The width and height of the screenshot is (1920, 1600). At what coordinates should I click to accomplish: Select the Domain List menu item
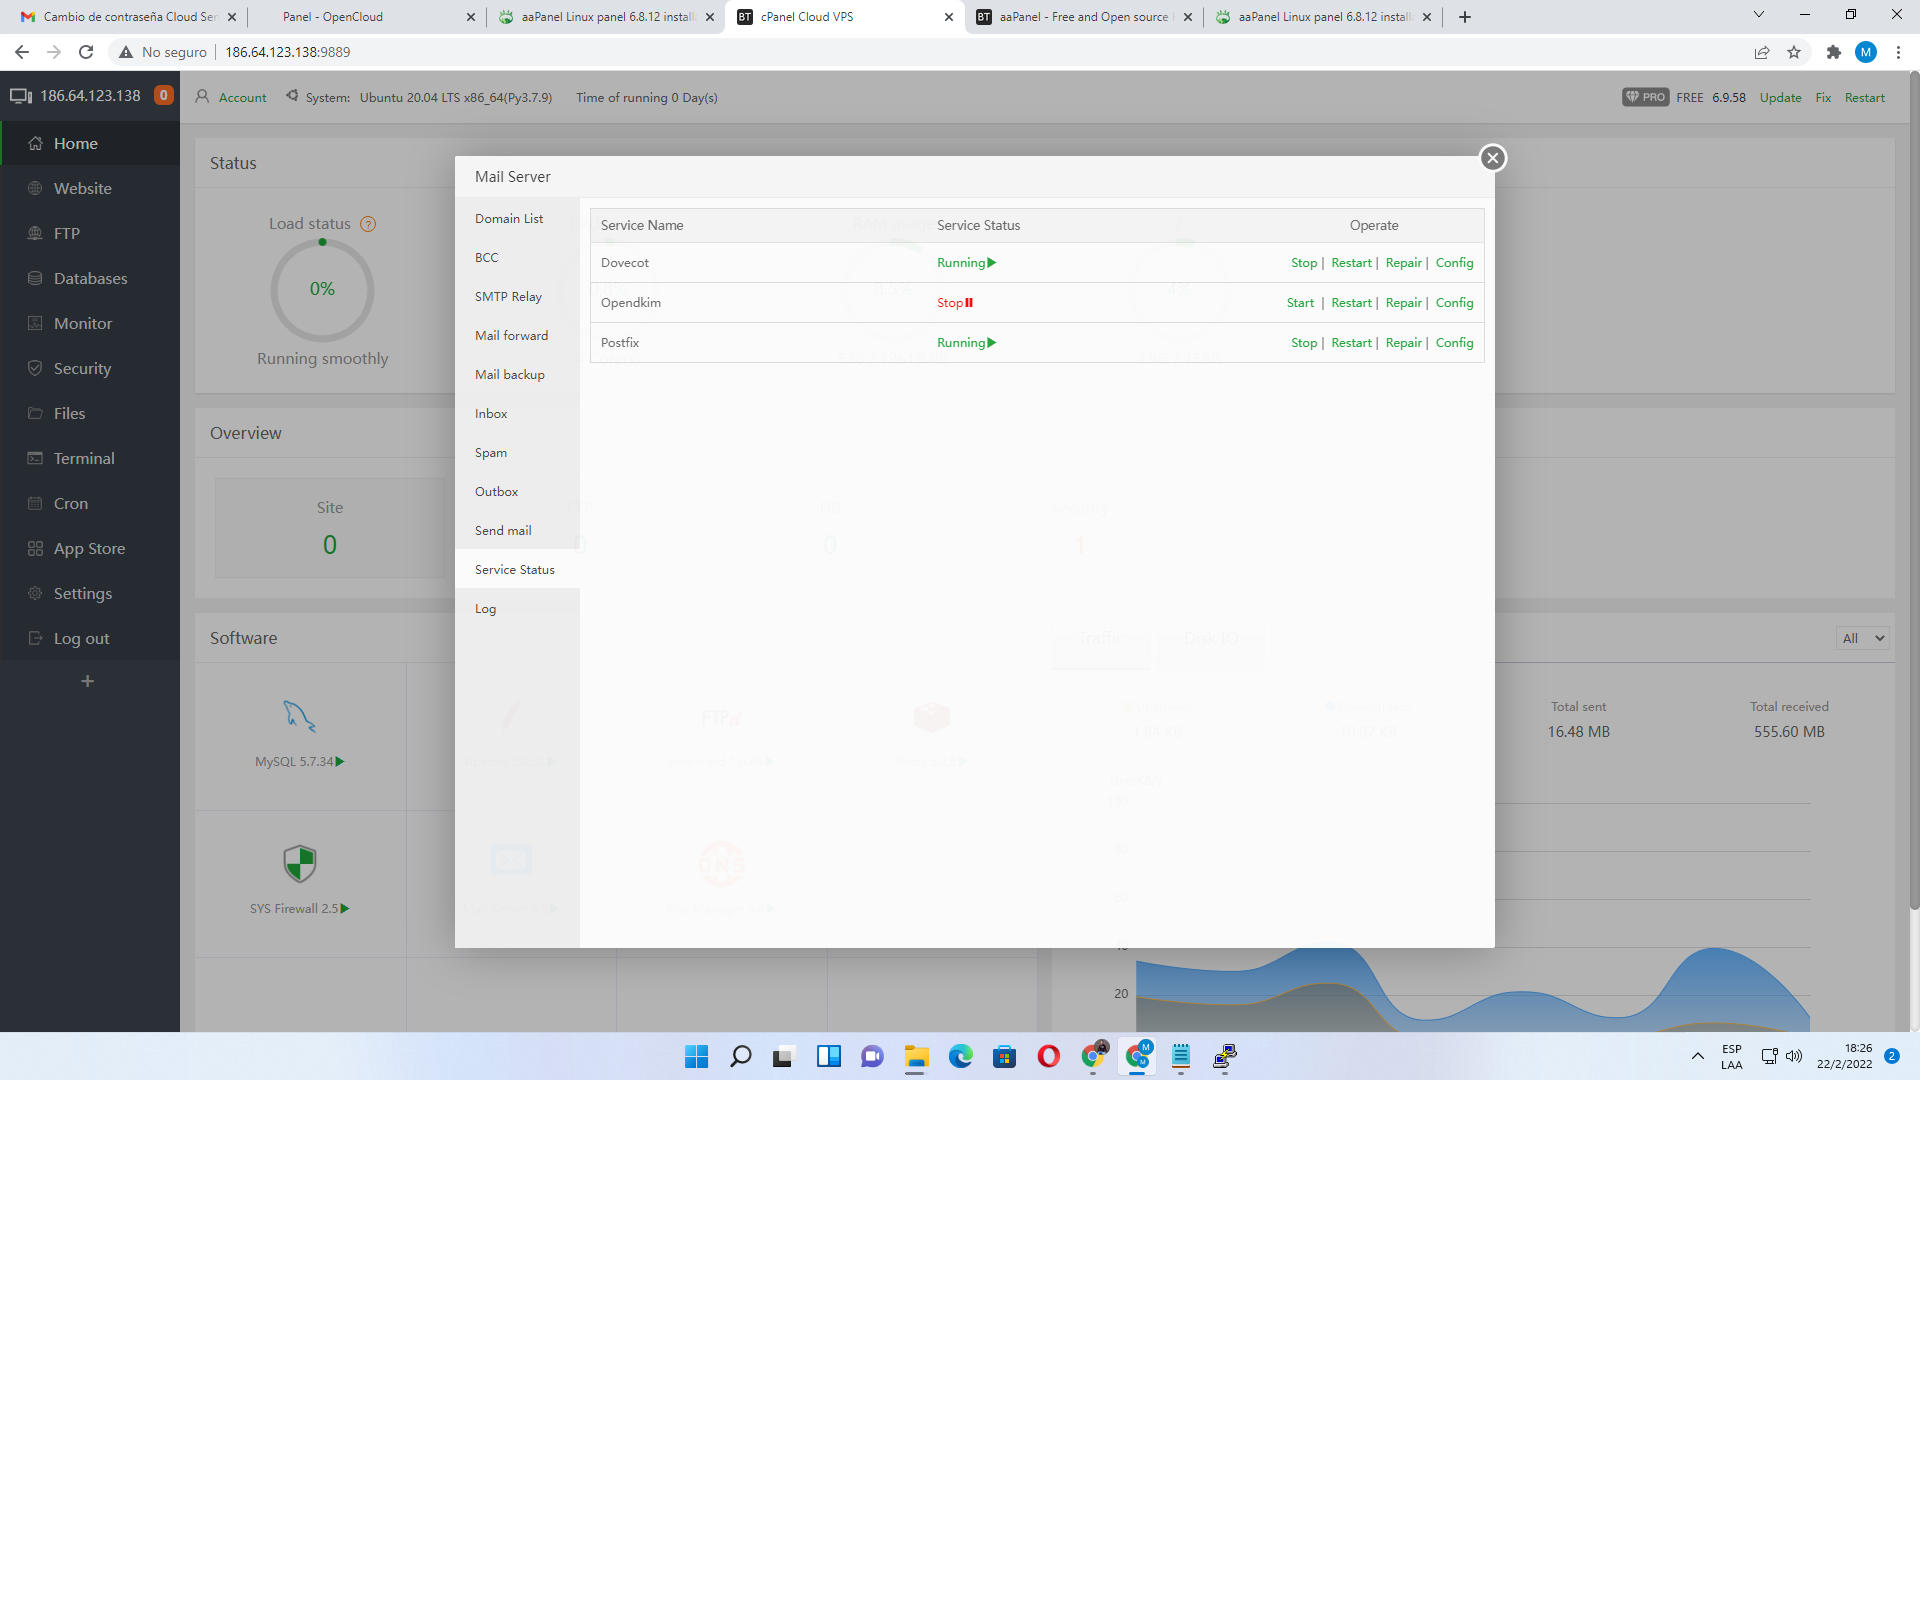509,218
